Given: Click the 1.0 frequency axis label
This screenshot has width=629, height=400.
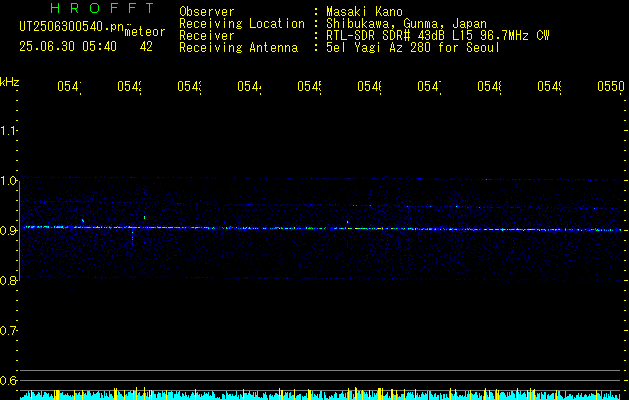Looking at the screenshot, I should pos(8,180).
